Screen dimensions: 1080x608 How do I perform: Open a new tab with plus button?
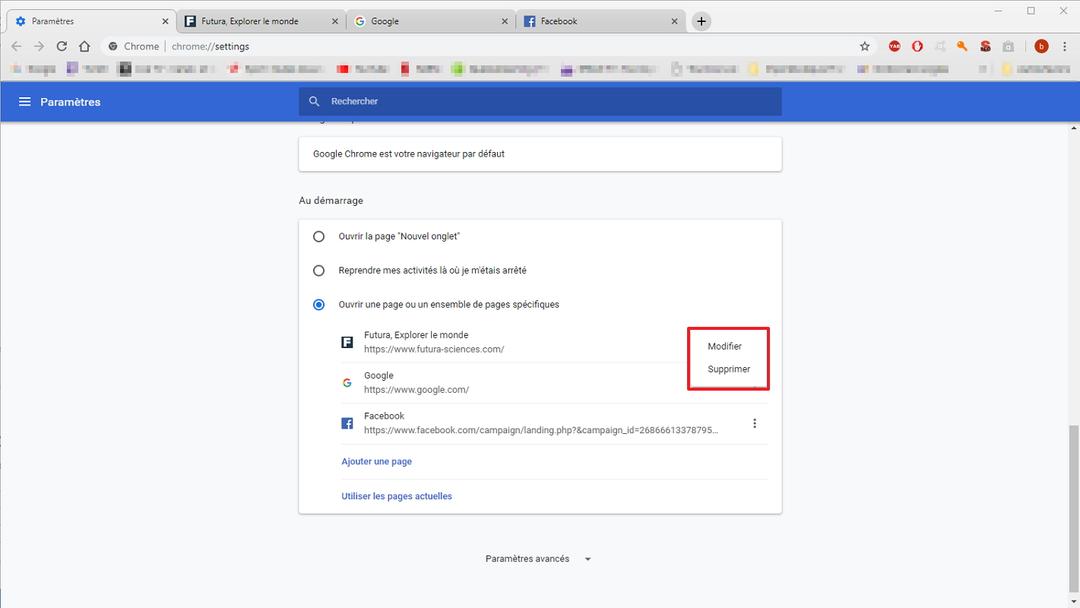click(702, 21)
